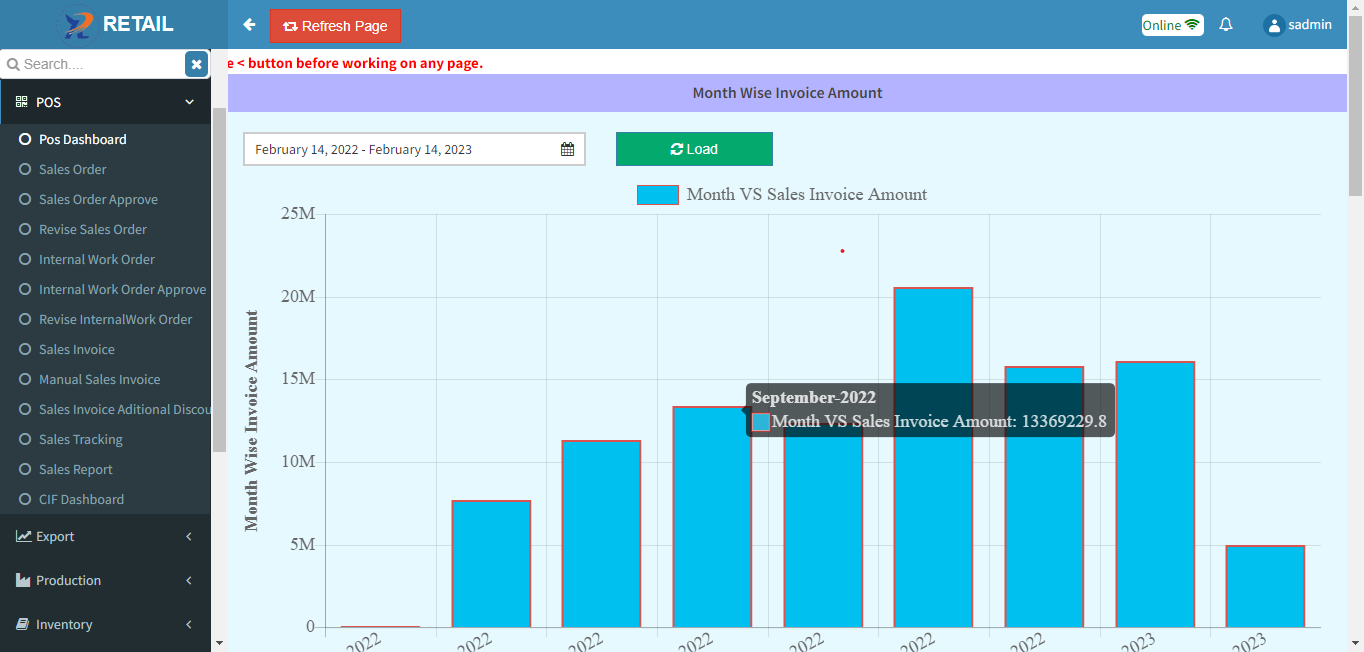
Task: Select Pos Dashboard radio-style menu item
Action: [x=82, y=140]
